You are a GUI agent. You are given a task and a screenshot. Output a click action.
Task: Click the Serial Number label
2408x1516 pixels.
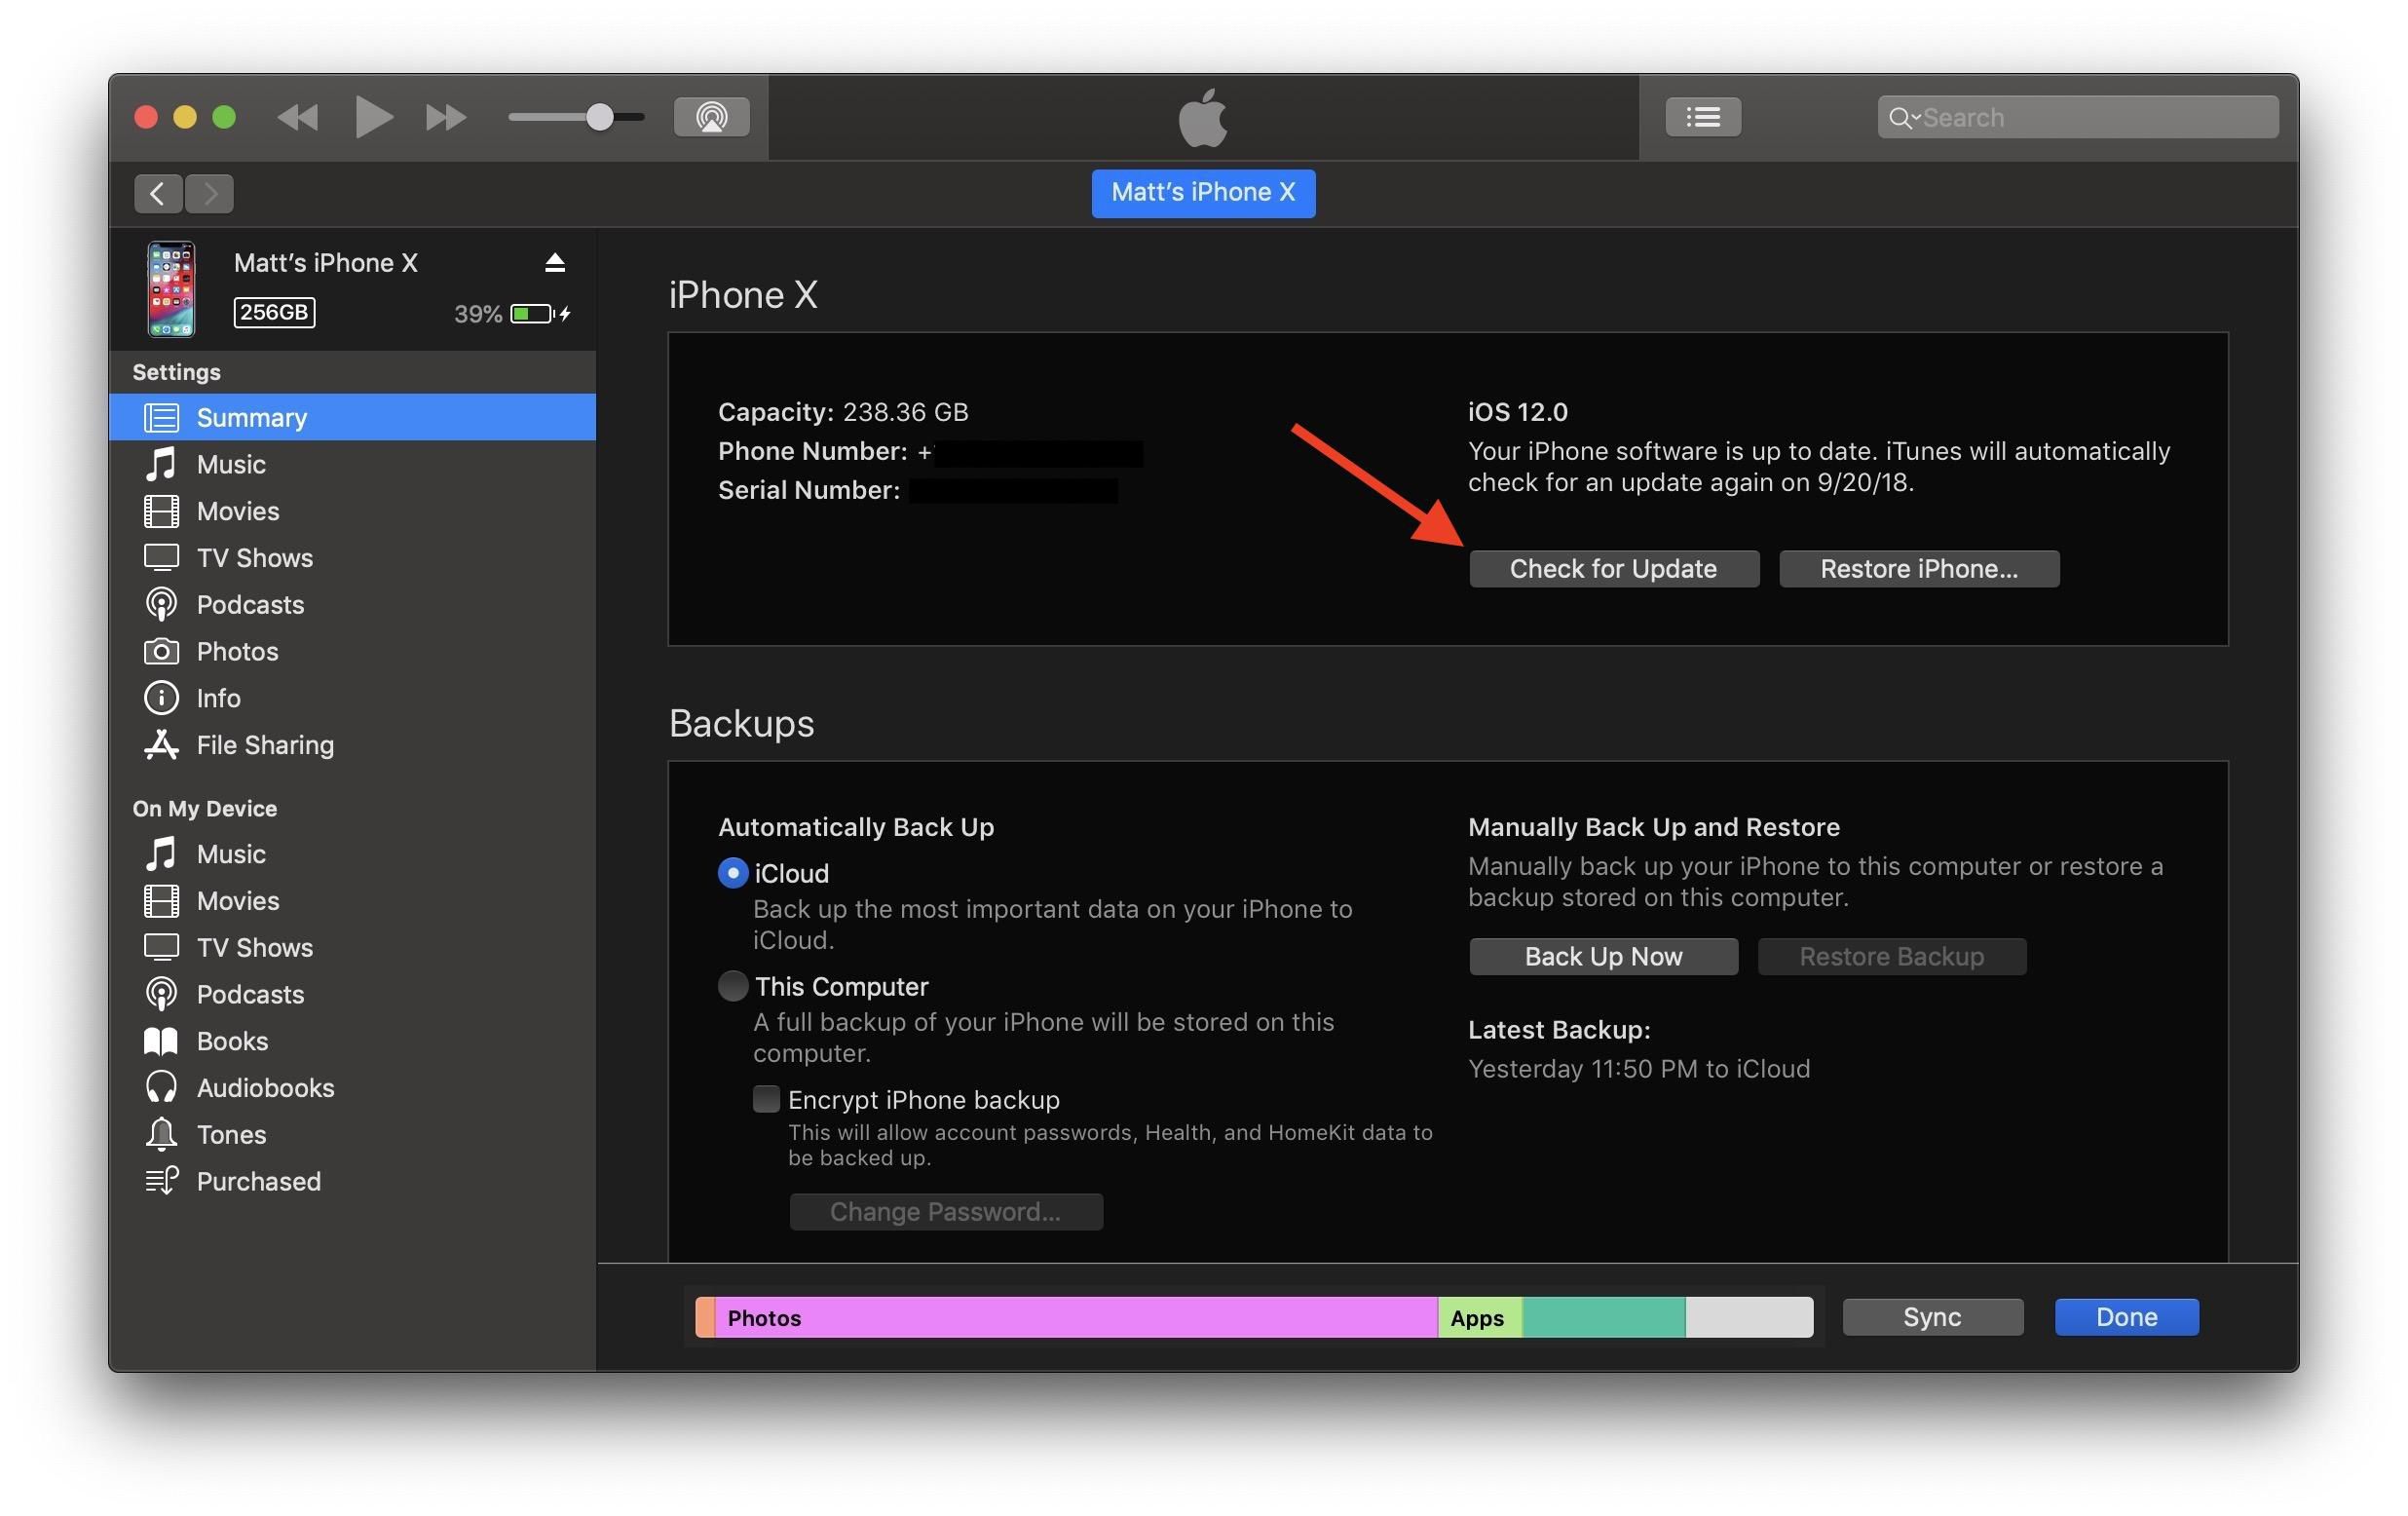coord(809,490)
